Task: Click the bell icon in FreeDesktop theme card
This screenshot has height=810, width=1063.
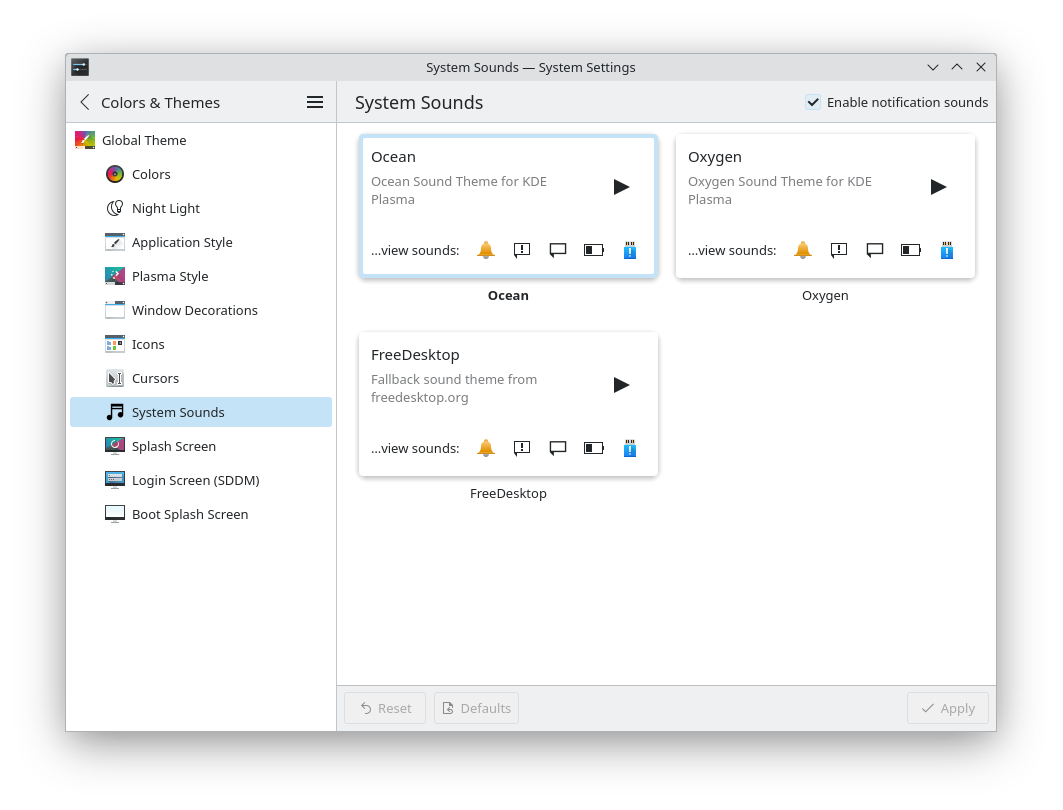Action: (x=486, y=448)
